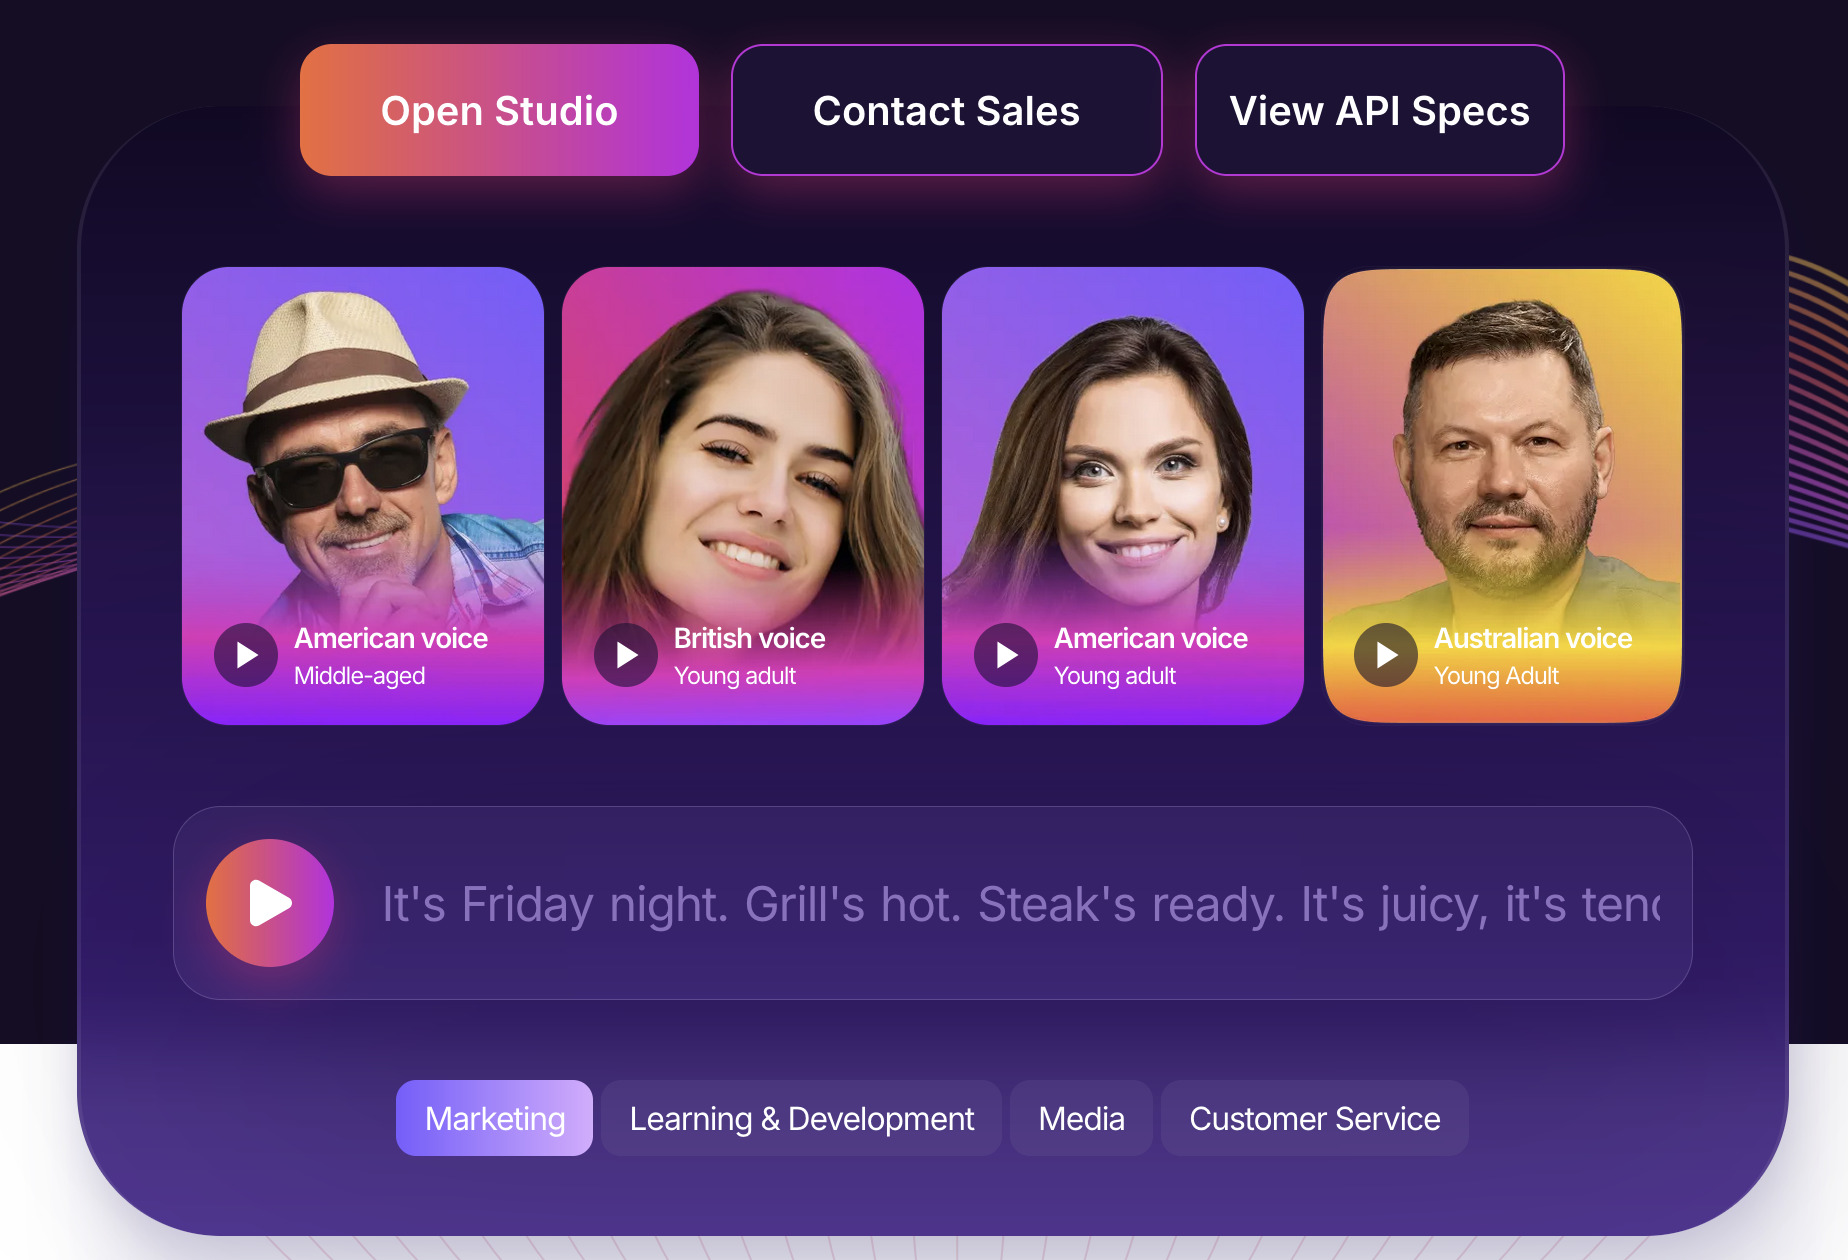Choose the Customer Service tab
Image resolution: width=1848 pixels, height=1260 pixels.
pyautogui.click(x=1315, y=1118)
